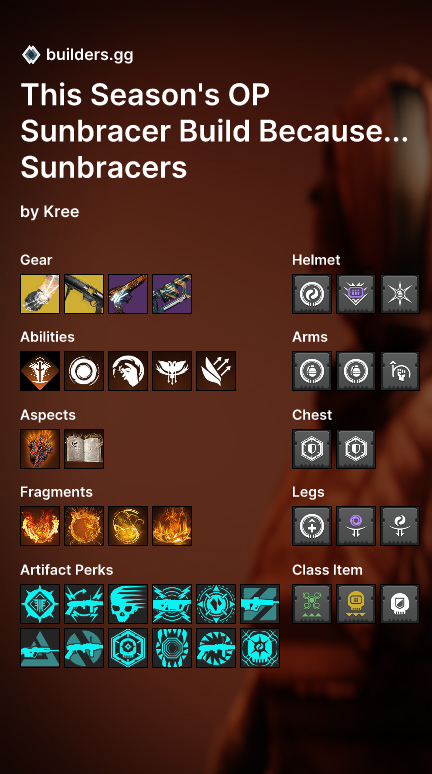Click the Super ability icon with orange diamond
This screenshot has height=774, width=432.
(x=40, y=371)
